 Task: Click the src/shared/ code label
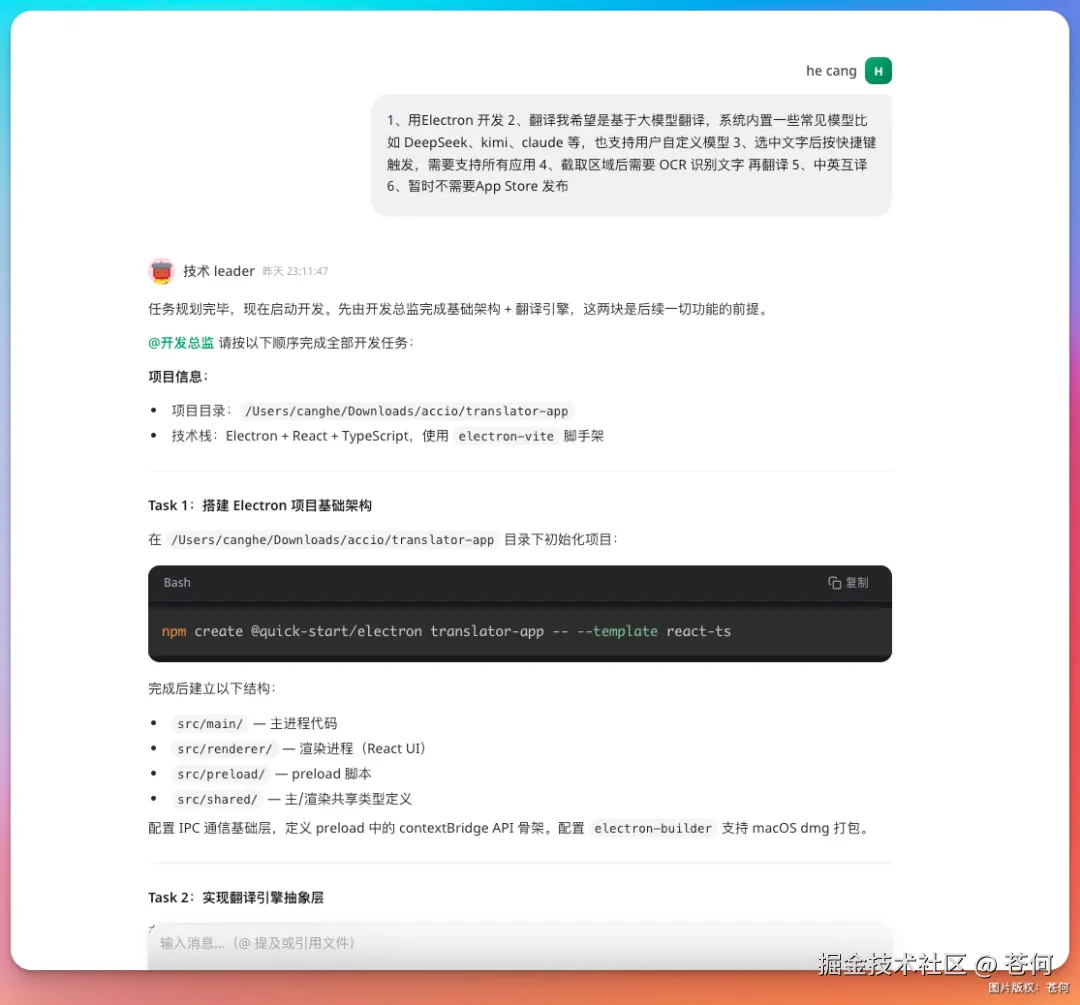coord(218,798)
